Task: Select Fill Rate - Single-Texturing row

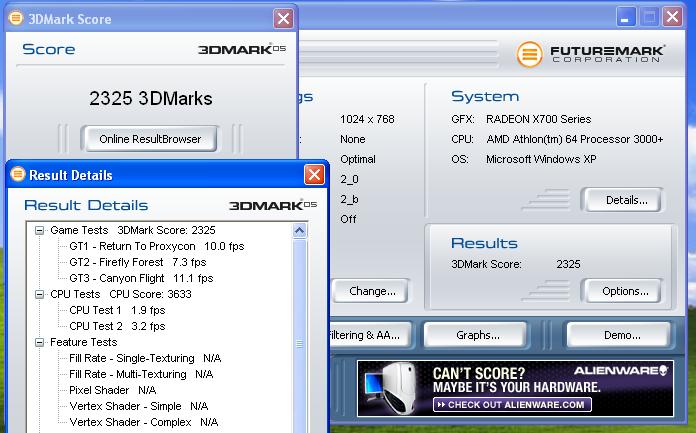Action: tap(145, 358)
